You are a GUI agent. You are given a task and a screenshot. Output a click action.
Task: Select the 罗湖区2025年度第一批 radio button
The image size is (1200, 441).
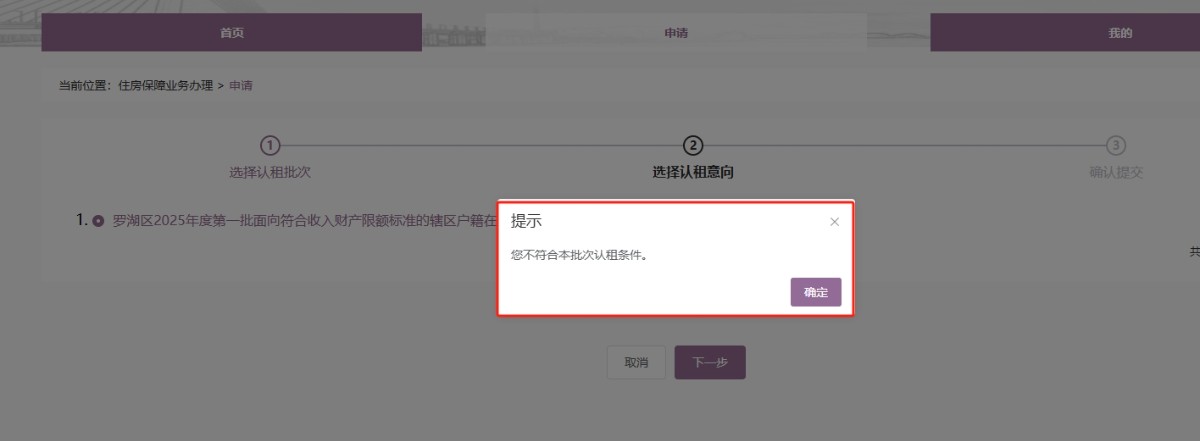(98, 221)
